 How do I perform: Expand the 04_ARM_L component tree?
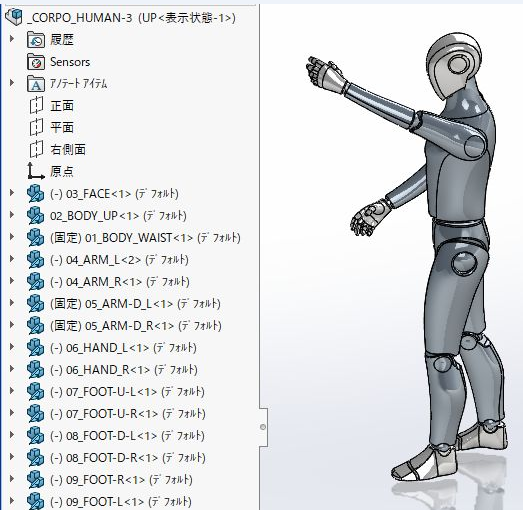(12, 259)
